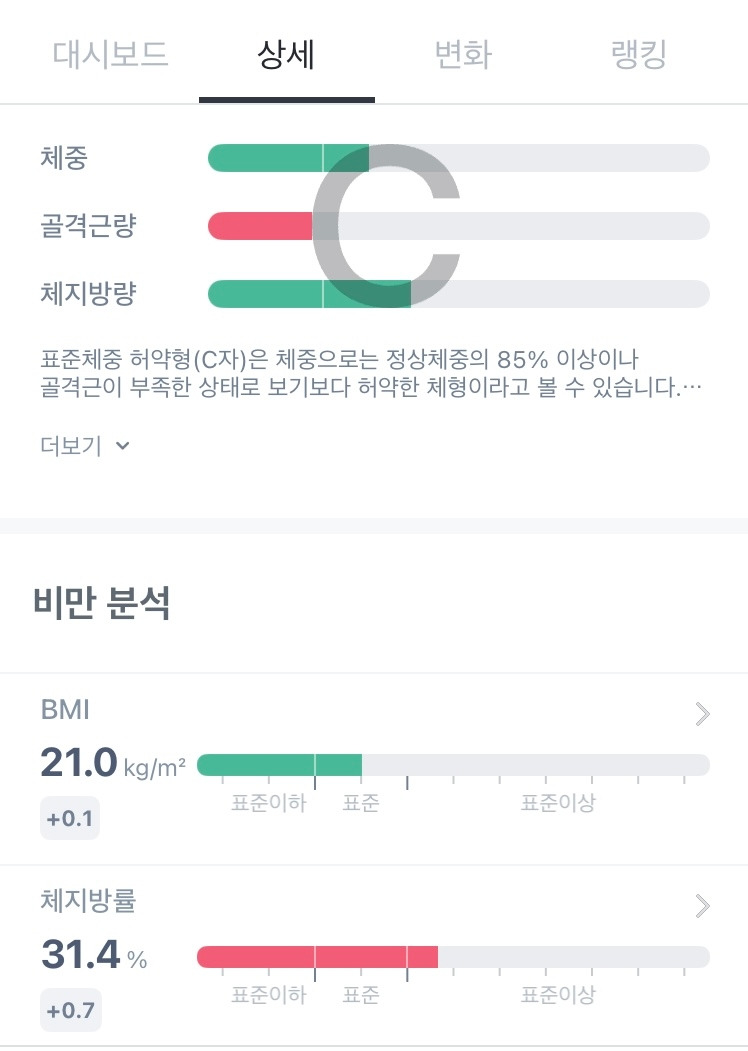Tap the 비만 분석 section heading
Screen dimensions: 748x1051
coord(101,604)
